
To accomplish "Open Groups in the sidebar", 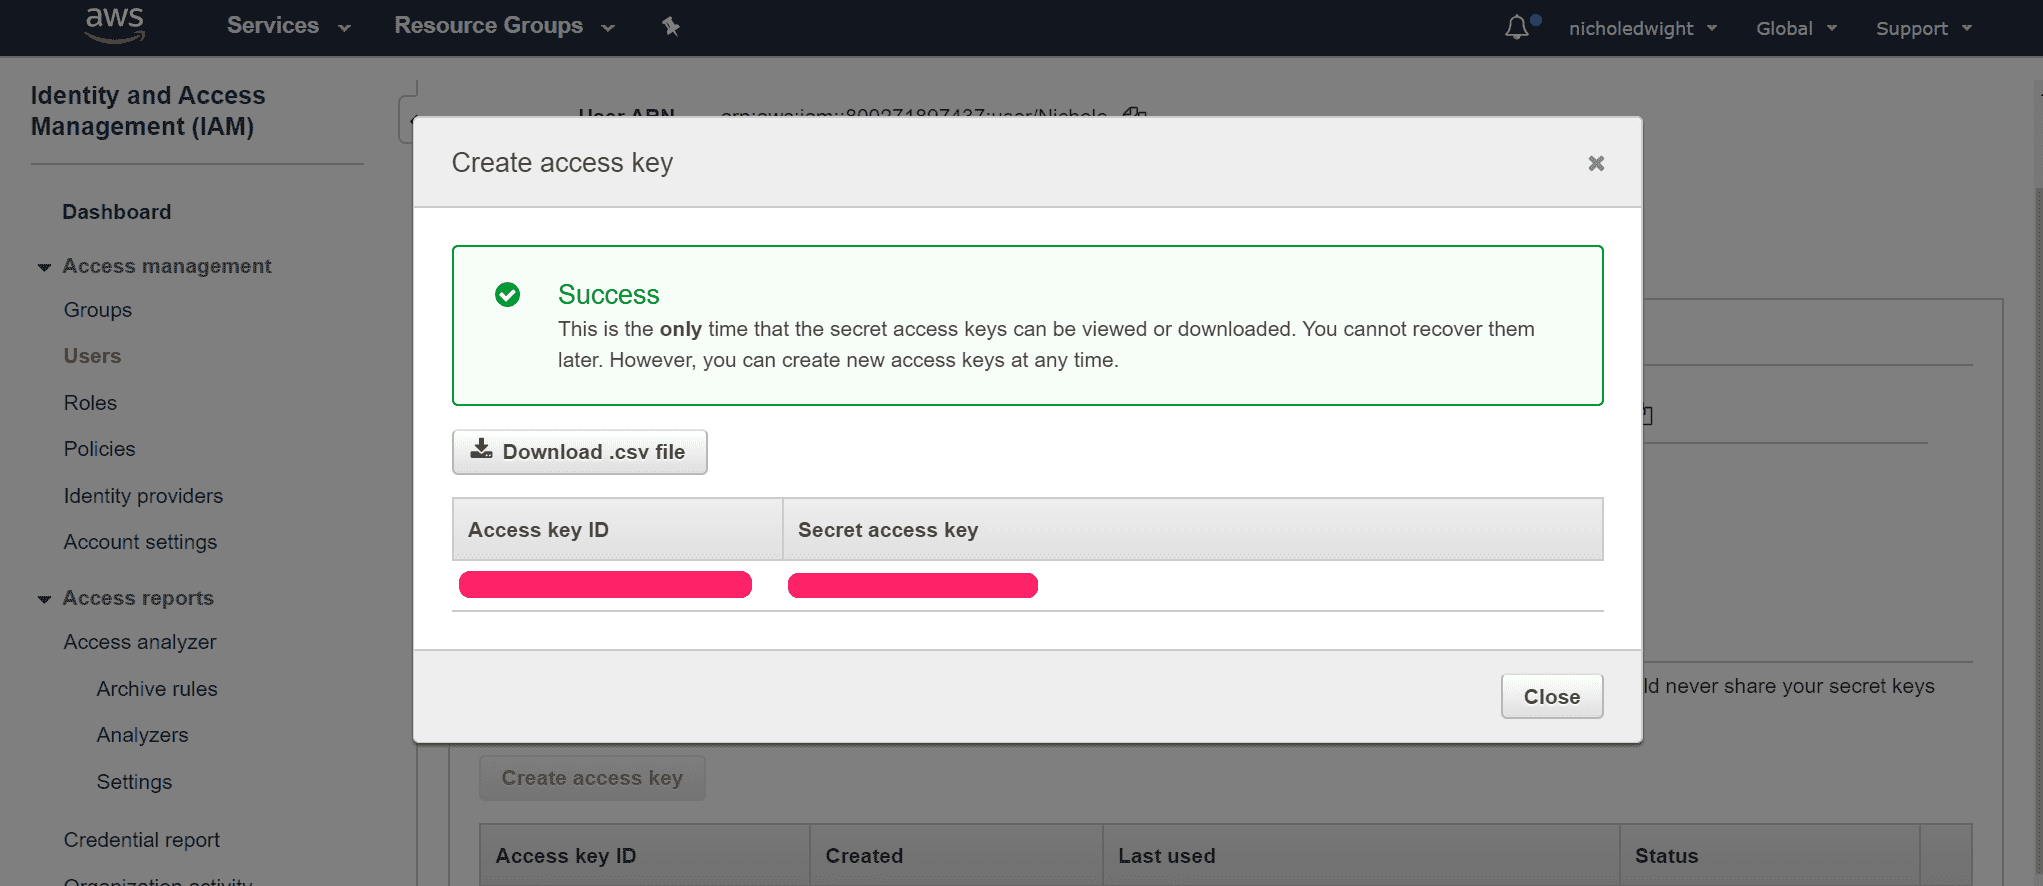I will click(x=98, y=310).
